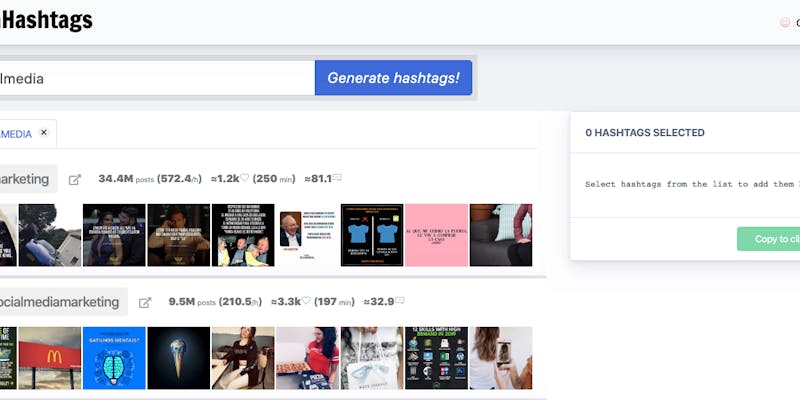Open the white shopping bag thumbnail

pyautogui.click(x=372, y=358)
